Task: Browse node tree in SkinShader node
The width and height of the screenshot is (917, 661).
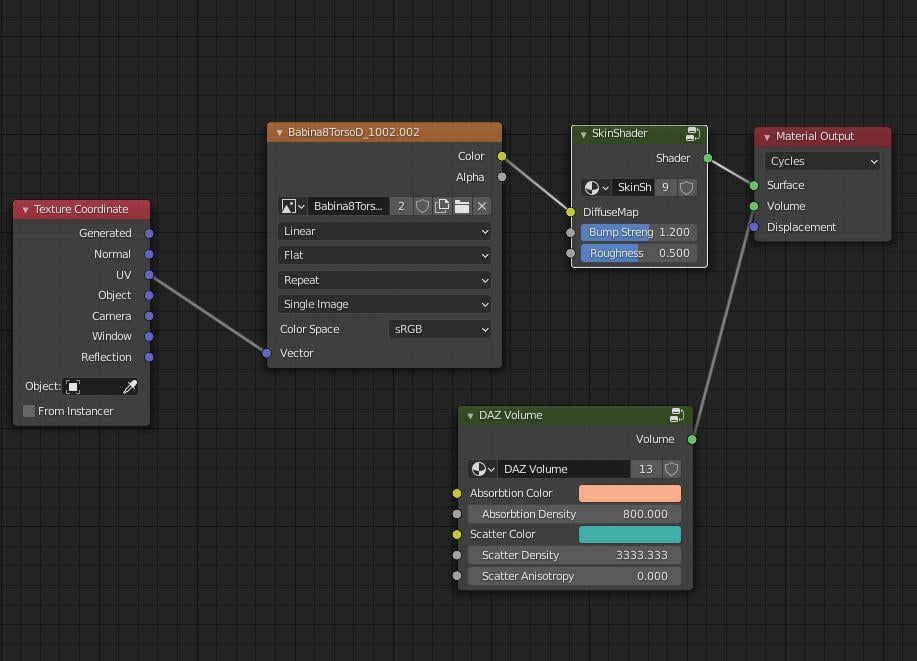Action: tap(597, 188)
